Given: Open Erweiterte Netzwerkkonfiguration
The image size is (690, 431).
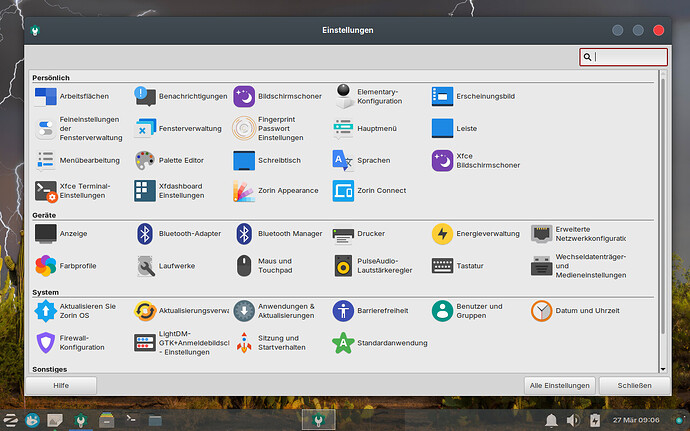Looking at the screenshot, I should 579,234.
